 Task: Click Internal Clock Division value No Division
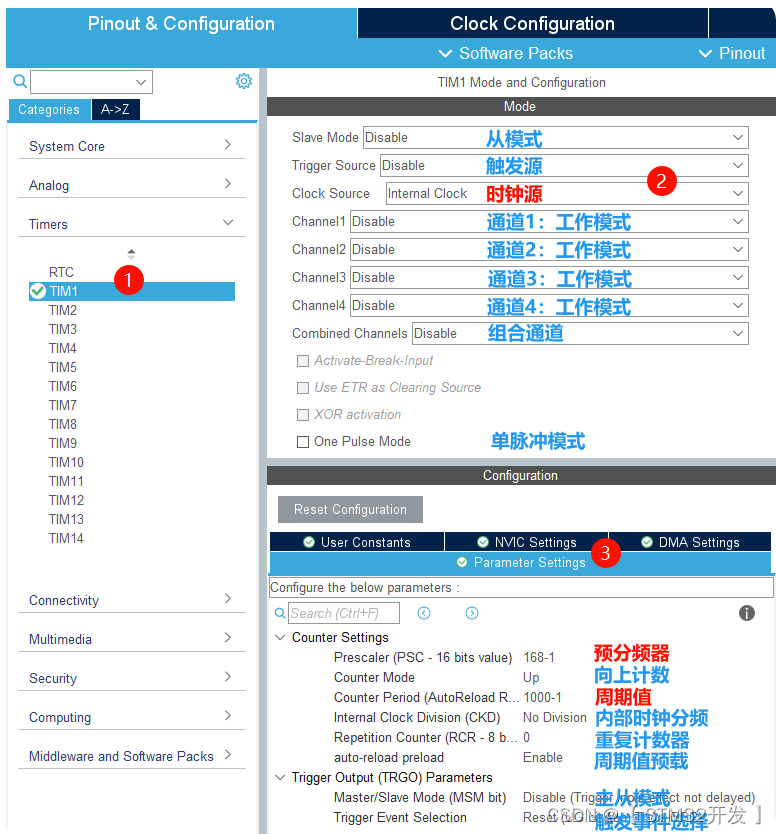555,718
